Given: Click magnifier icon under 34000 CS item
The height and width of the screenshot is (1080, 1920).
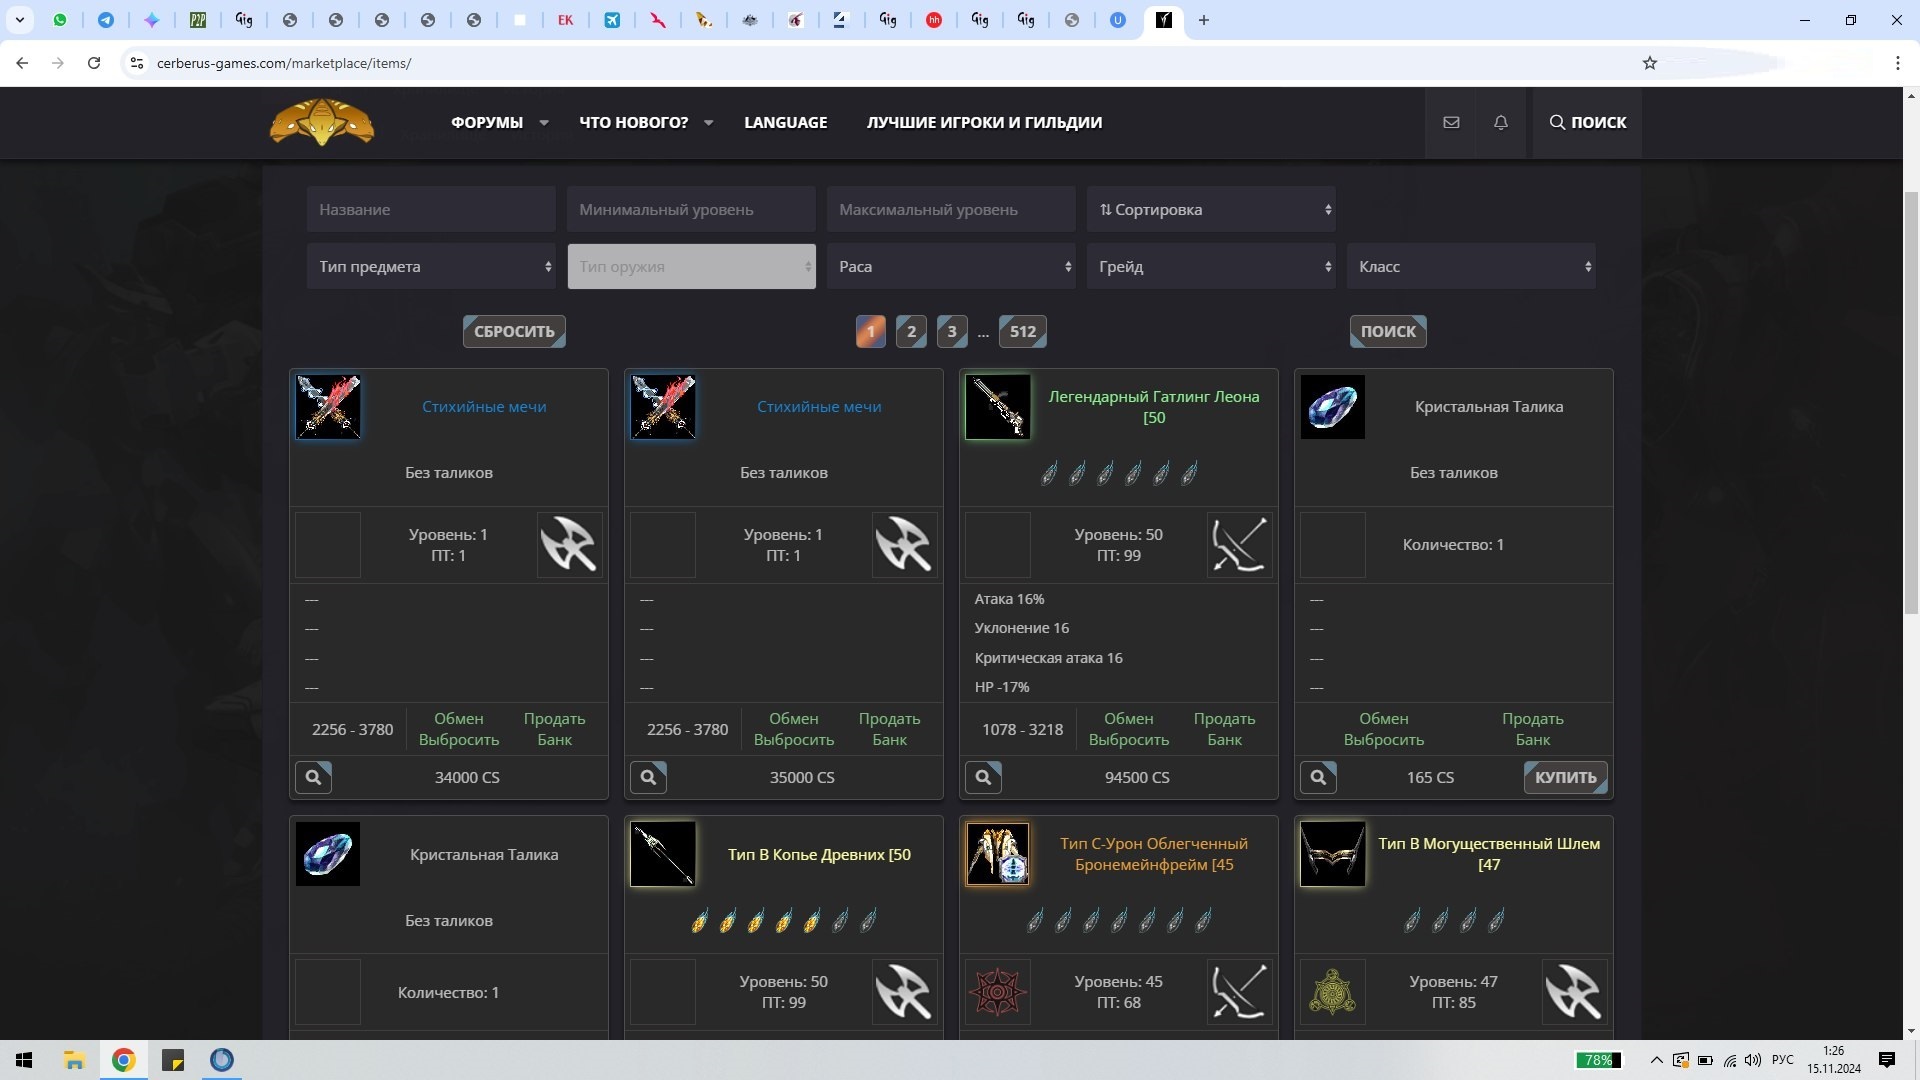Looking at the screenshot, I should point(313,777).
